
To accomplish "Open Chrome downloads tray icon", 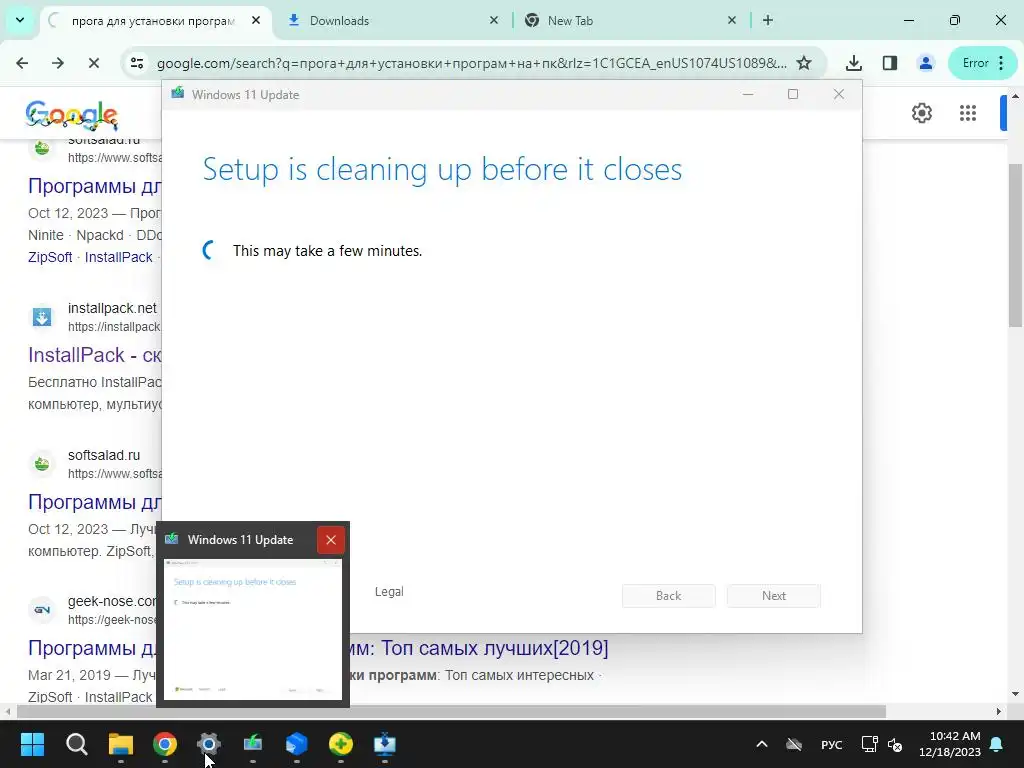I will point(854,63).
